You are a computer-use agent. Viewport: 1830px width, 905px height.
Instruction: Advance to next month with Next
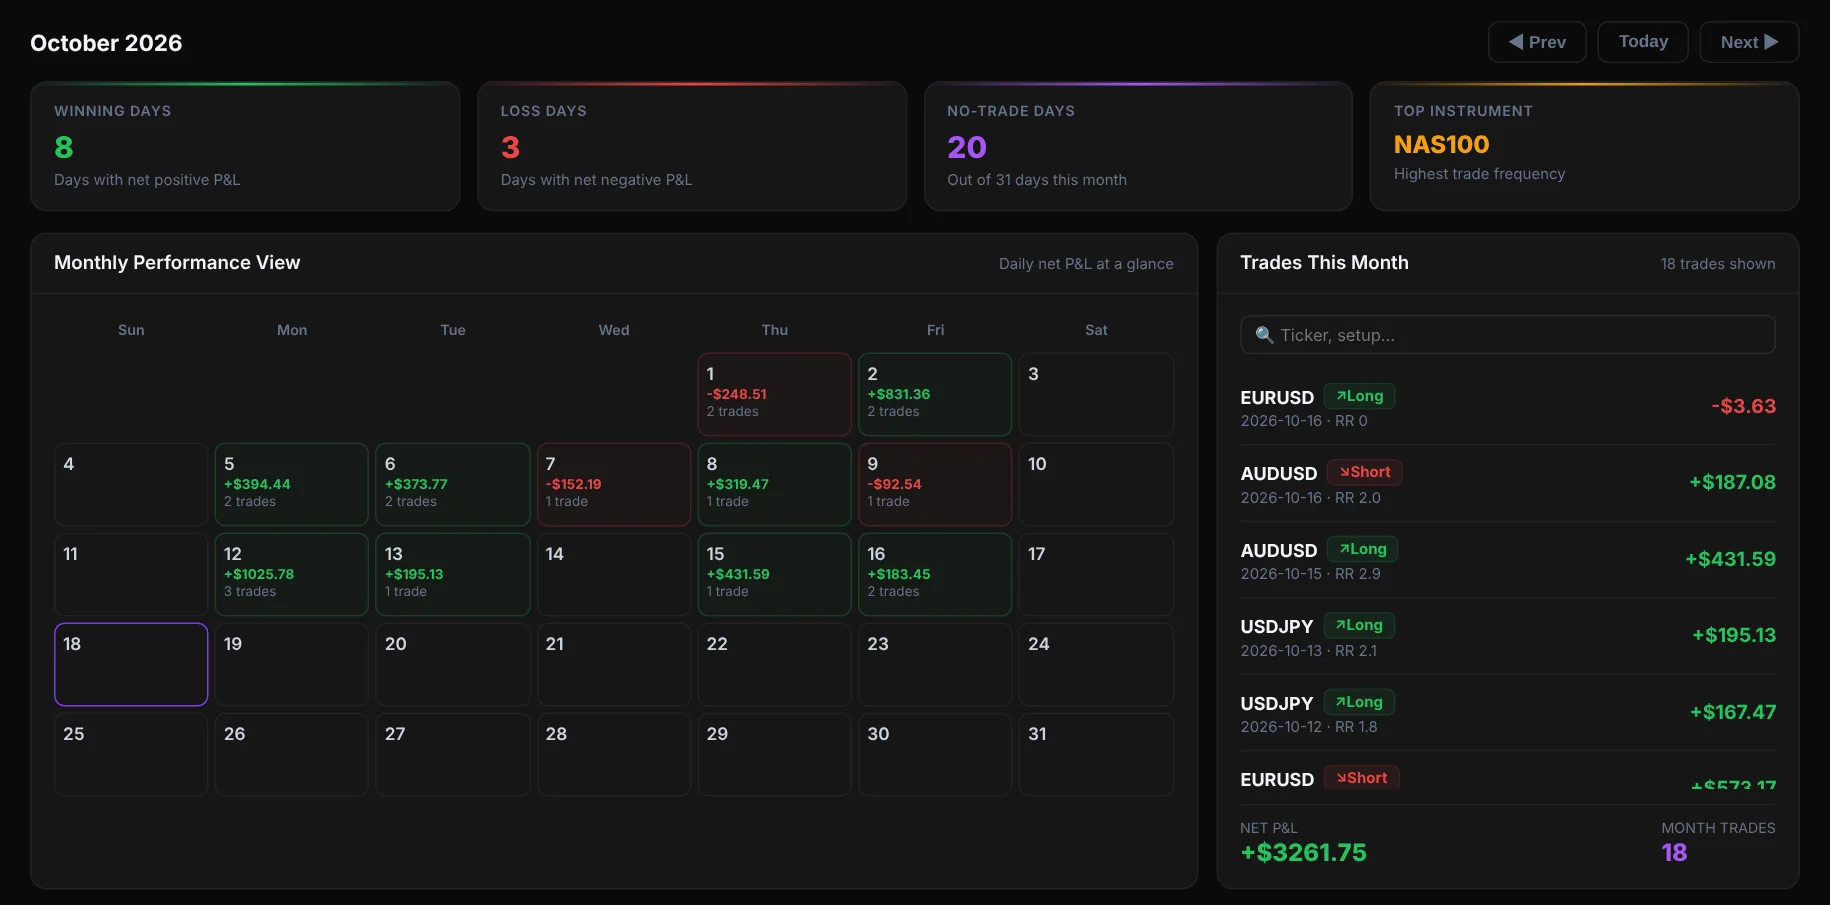click(x=1749, y=42)
